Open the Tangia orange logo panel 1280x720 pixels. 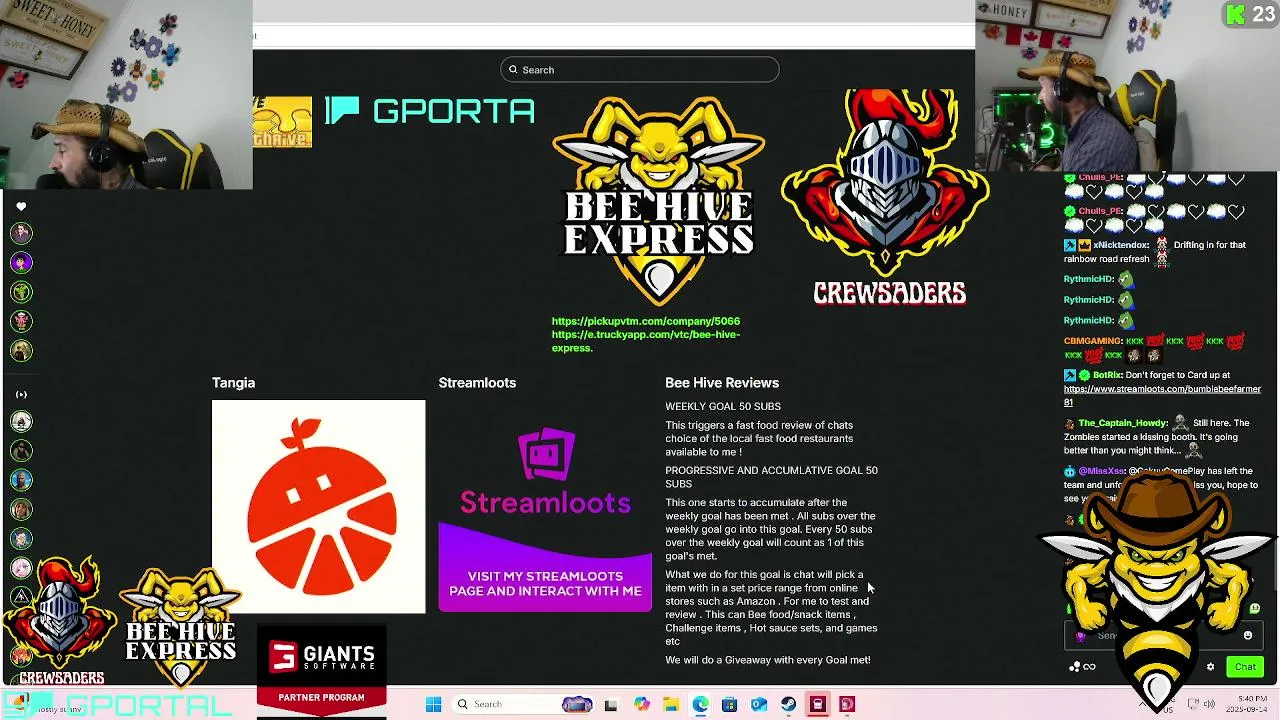[318, 506]
